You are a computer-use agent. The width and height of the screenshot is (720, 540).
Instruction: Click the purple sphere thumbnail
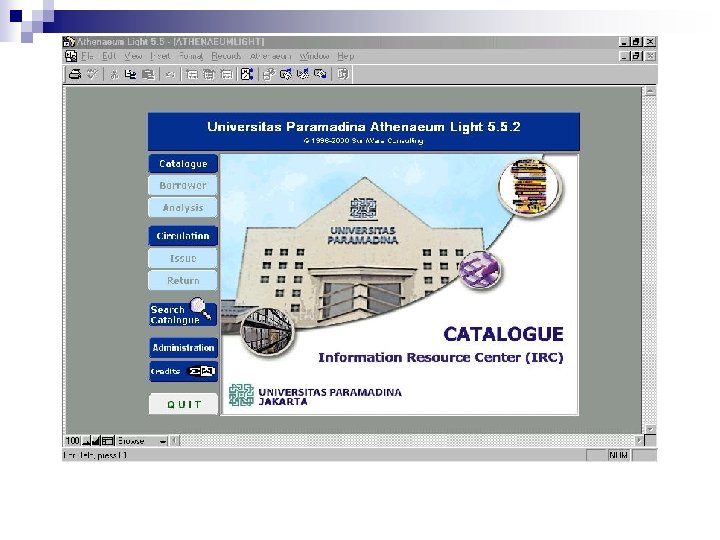point(480,270)
